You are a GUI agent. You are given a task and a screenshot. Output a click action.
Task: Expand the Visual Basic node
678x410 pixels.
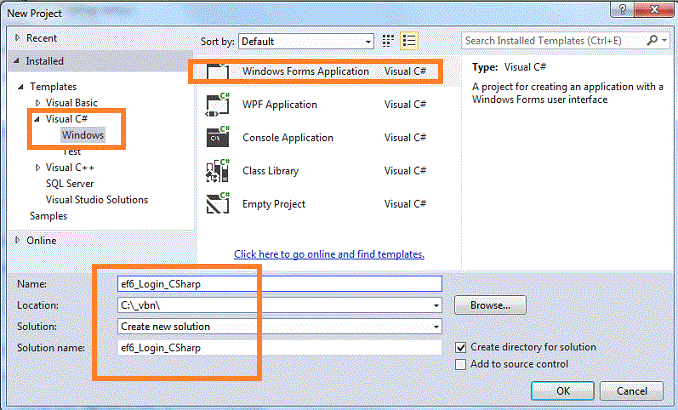(38, 103)
